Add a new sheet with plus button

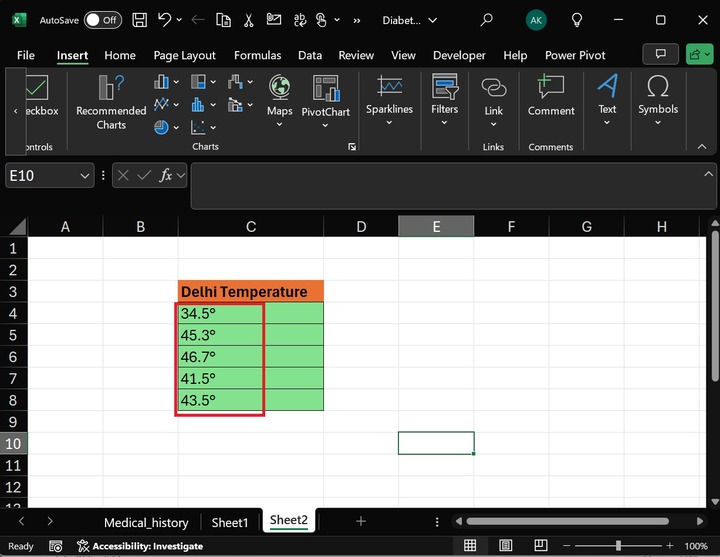(x=361, y=522)
